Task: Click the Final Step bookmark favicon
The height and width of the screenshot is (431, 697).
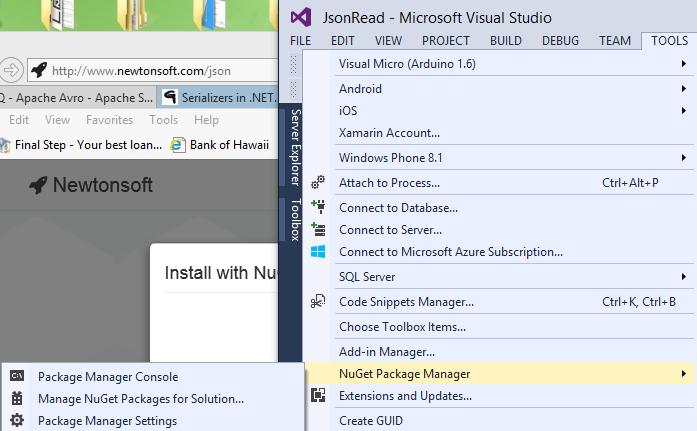Action: click(5, 145)
